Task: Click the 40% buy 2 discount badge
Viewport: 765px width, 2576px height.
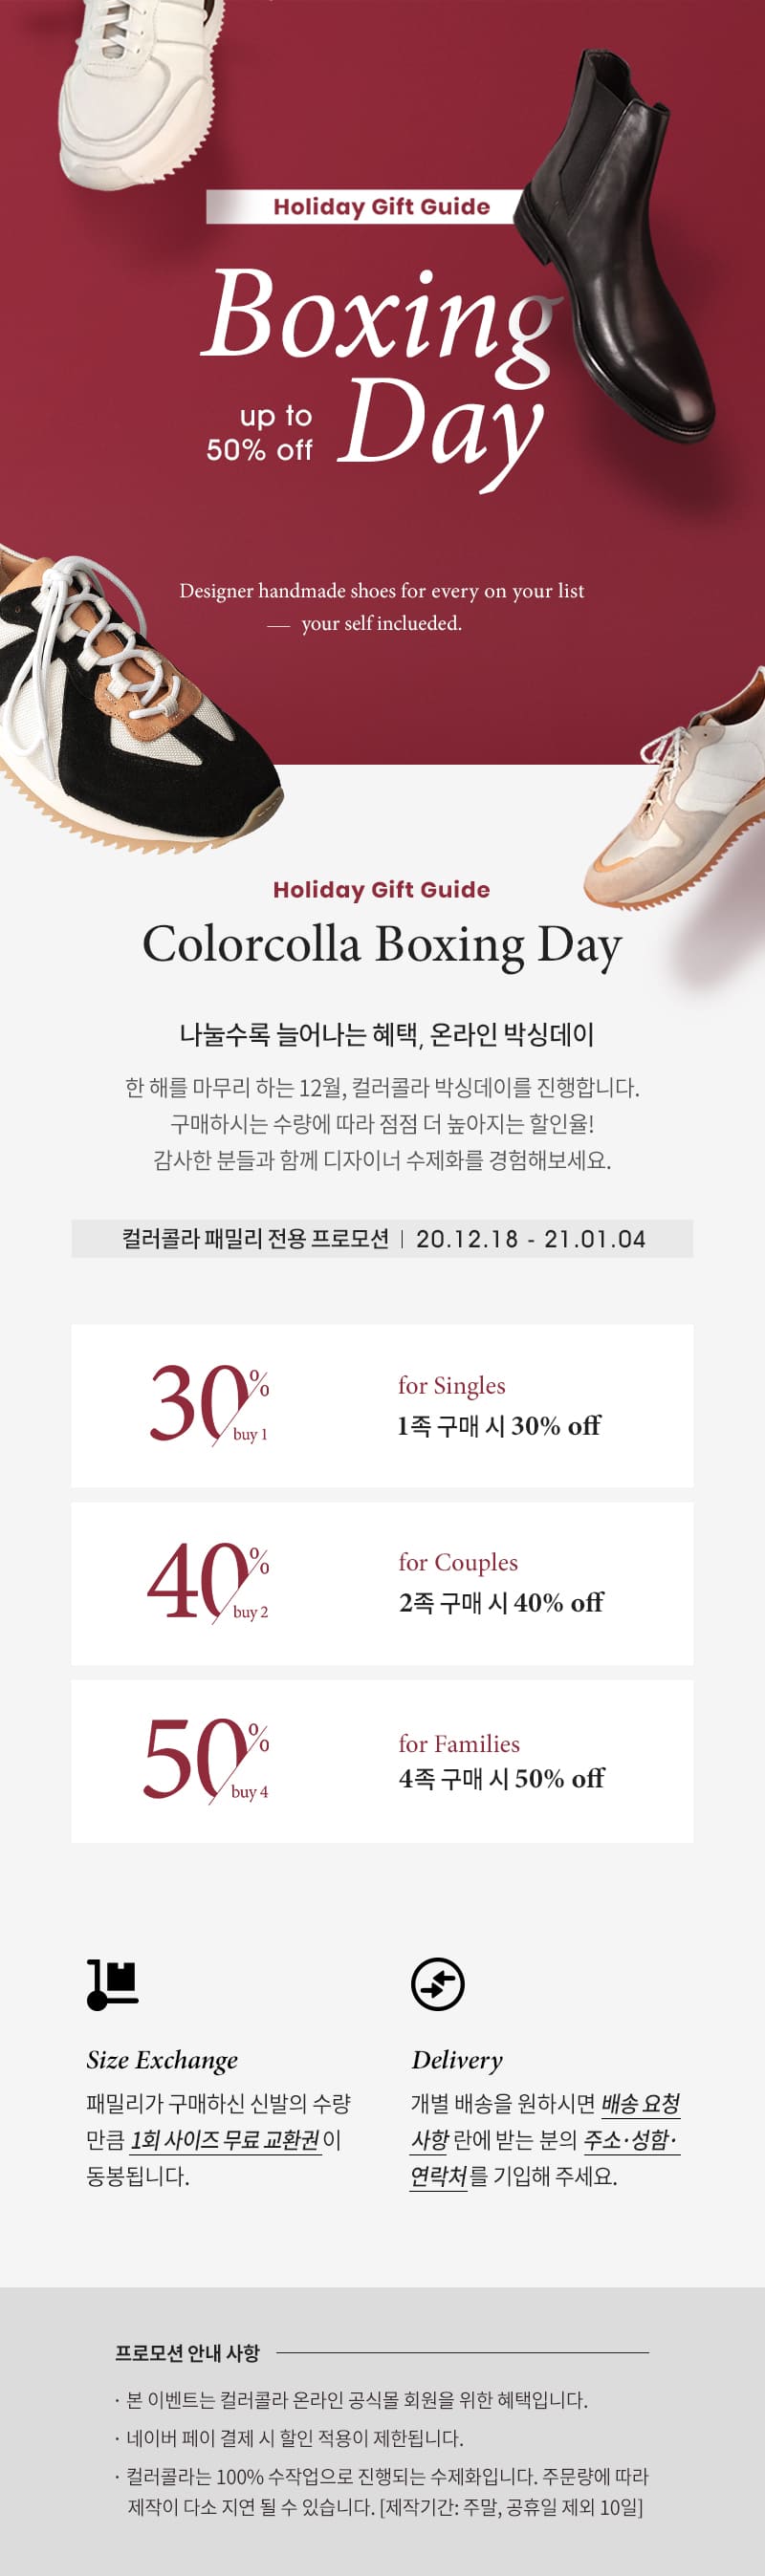Action: tap(208, 1583)
